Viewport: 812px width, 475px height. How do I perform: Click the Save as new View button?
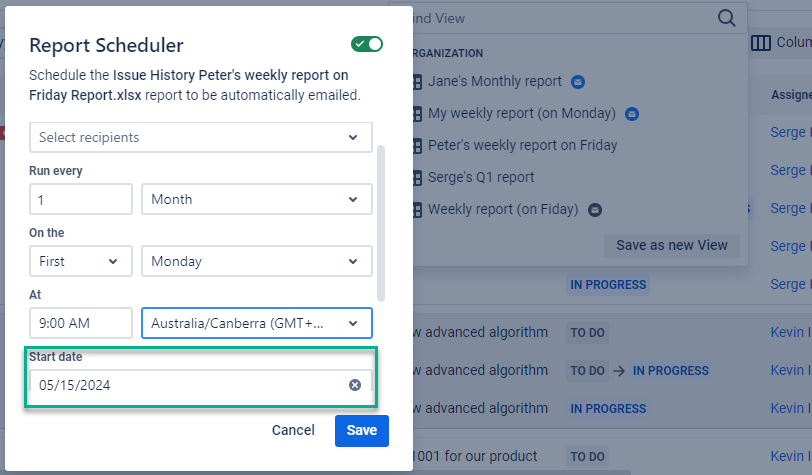tap(671, 245)
